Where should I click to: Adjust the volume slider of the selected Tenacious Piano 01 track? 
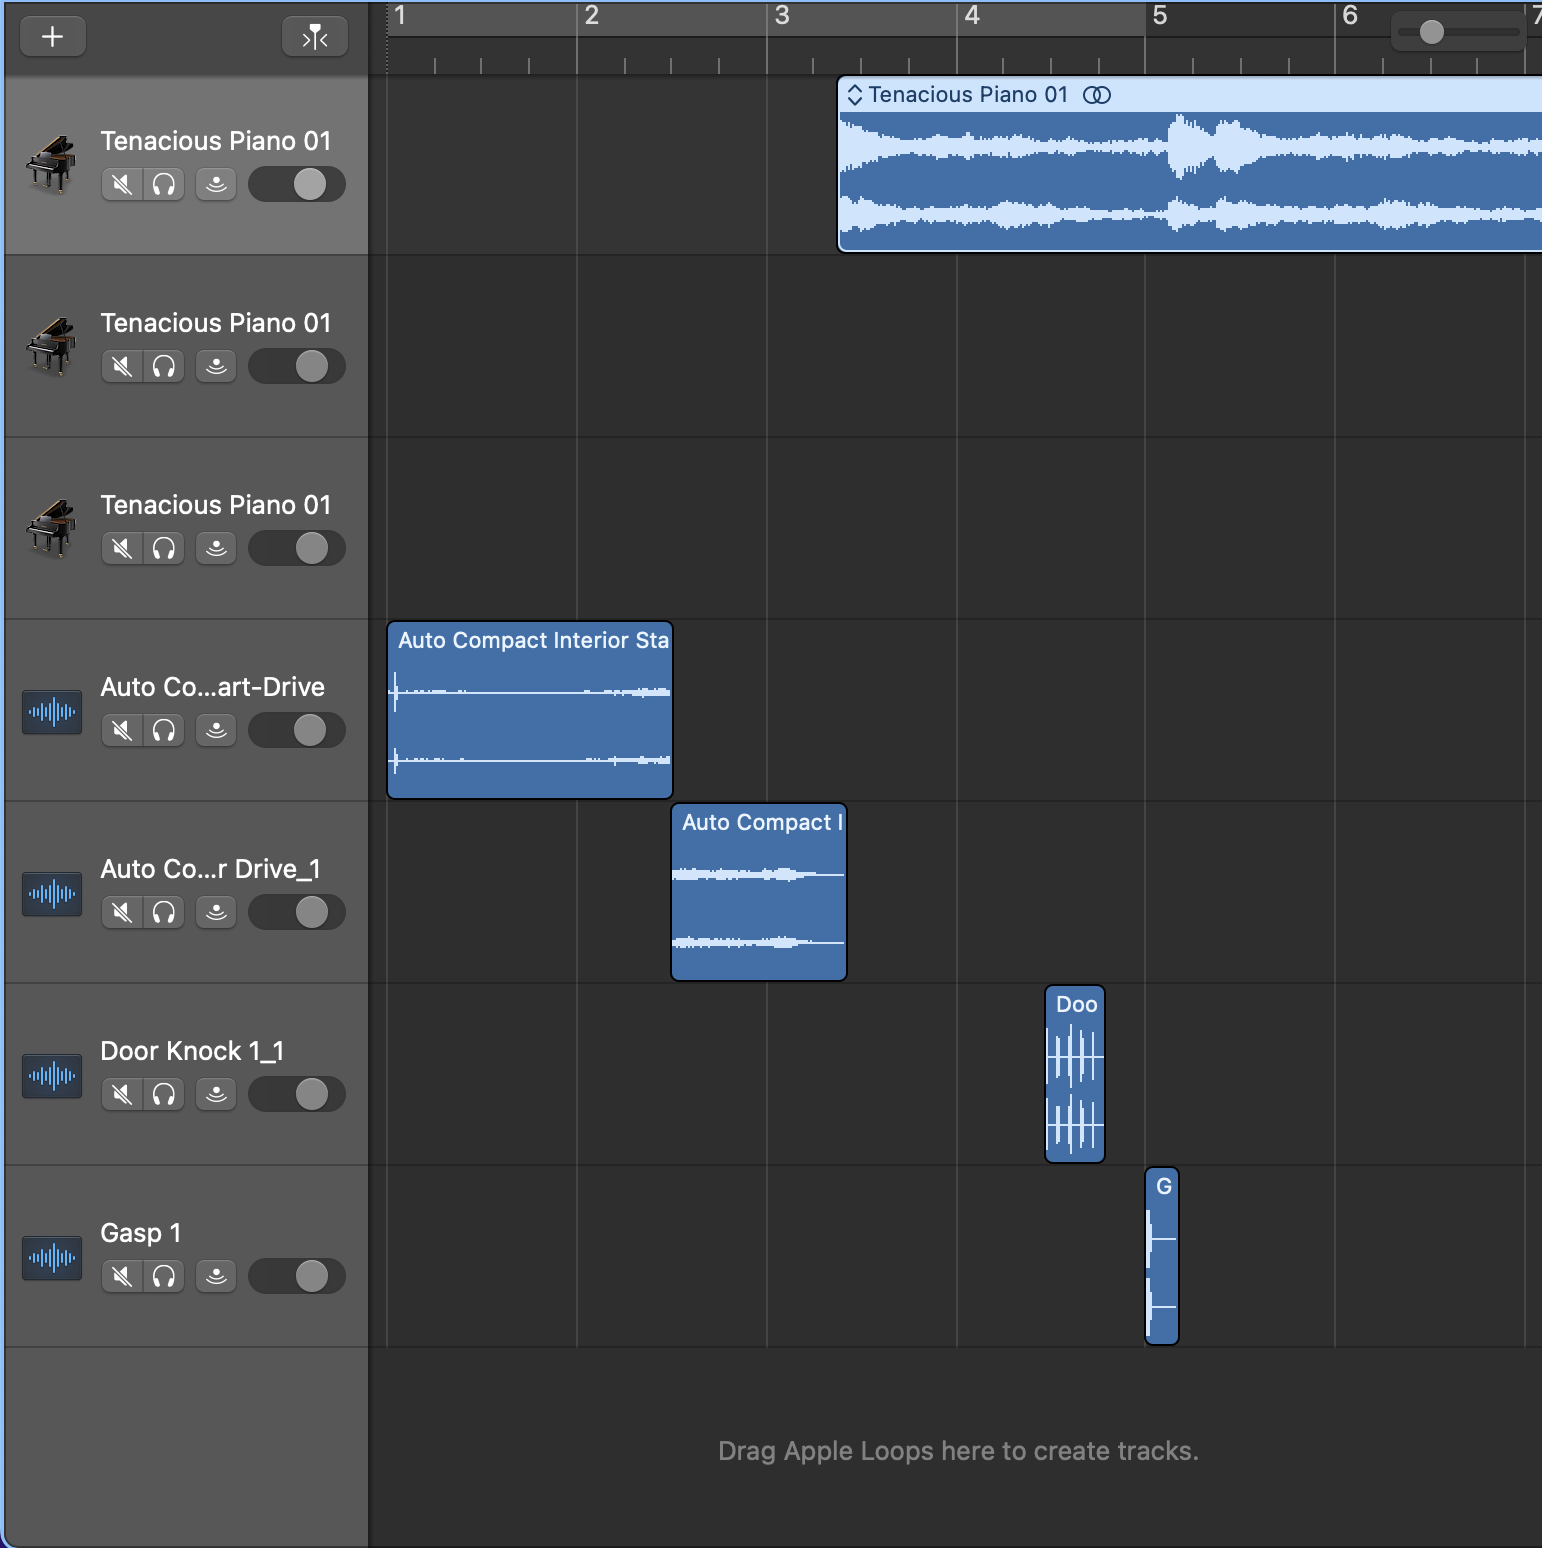pos(297,185)
